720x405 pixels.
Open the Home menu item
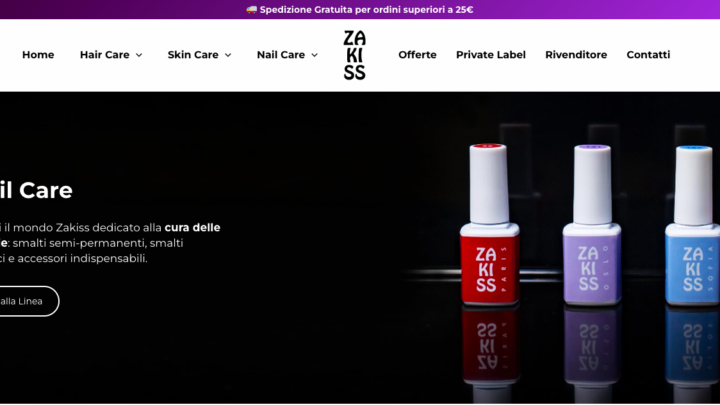[x=38, y=55]
